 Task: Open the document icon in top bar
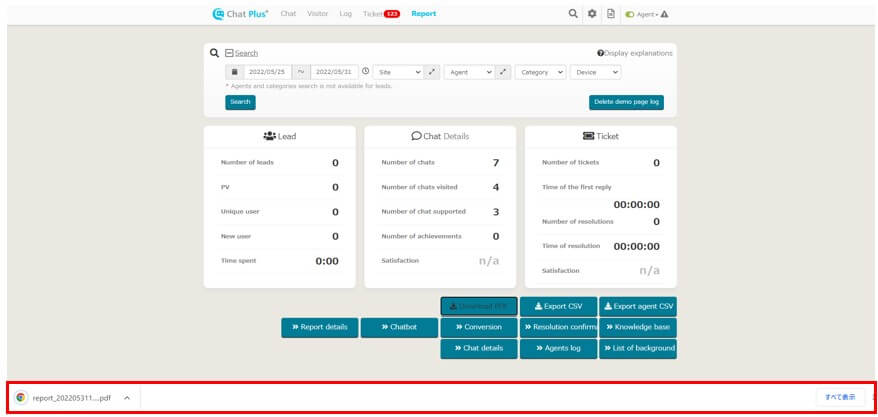tap(611, 14)
